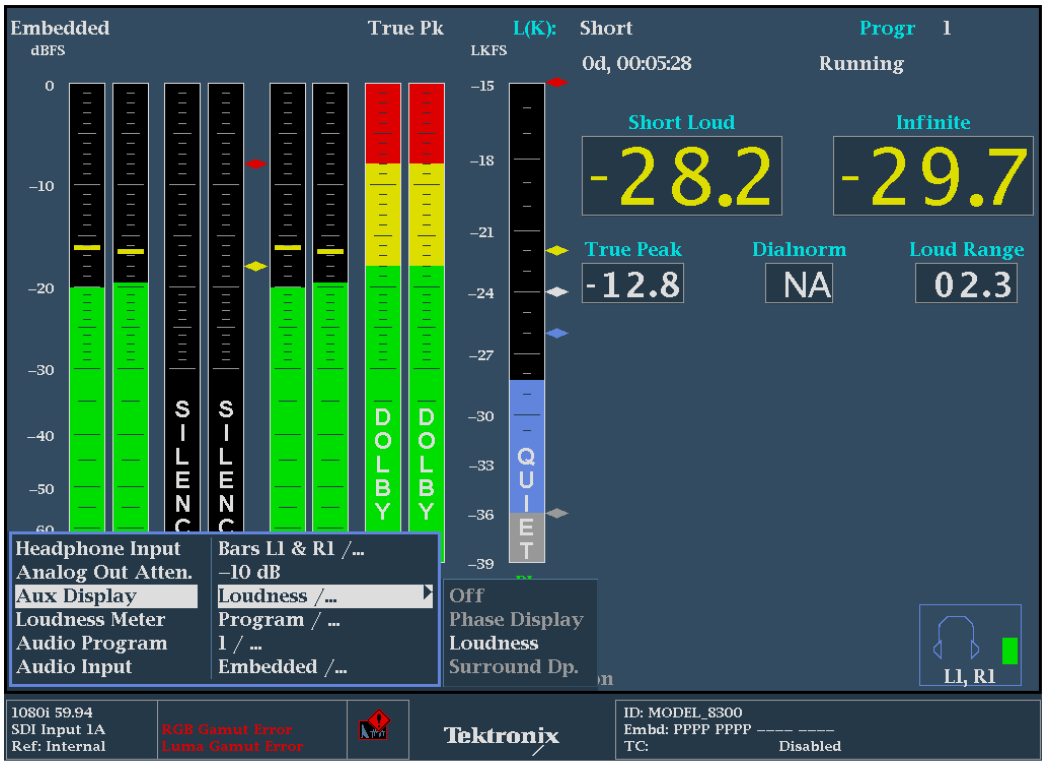Click the Tektronix logo
The width and height of the screenshot is (1045, 765).
coord(501,736)
